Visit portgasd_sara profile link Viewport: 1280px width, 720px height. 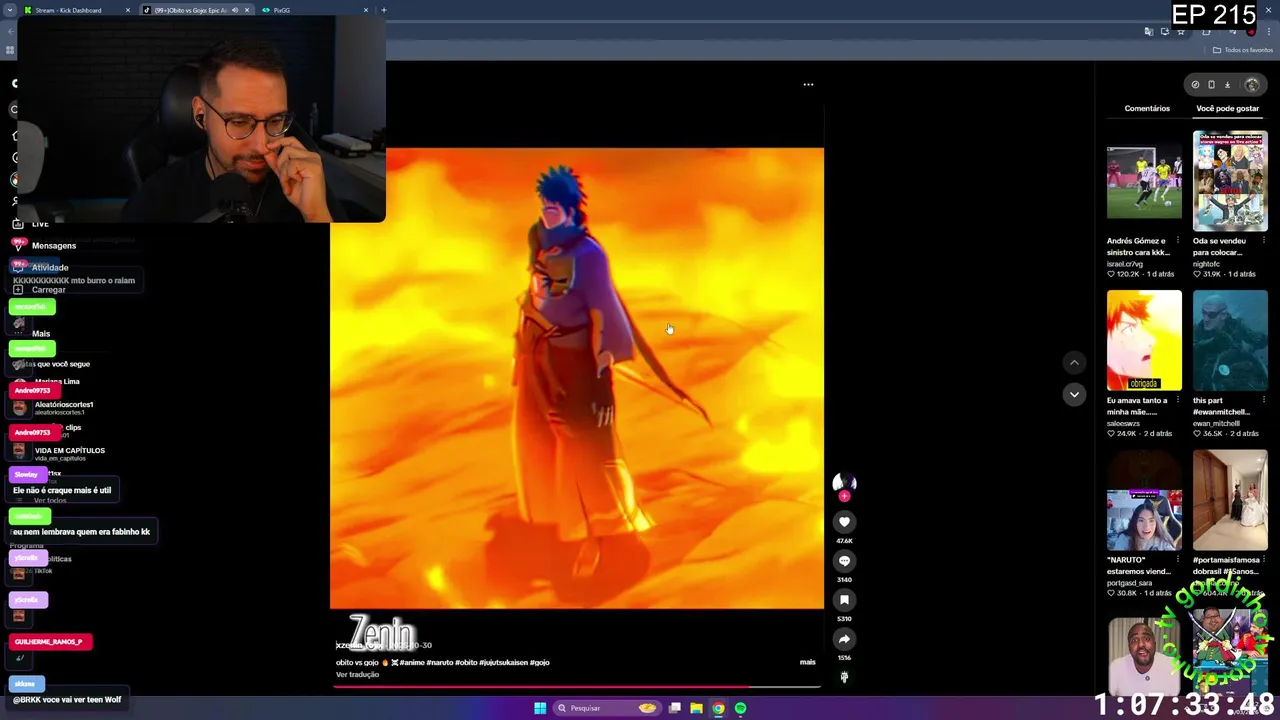coord(1130,583)
